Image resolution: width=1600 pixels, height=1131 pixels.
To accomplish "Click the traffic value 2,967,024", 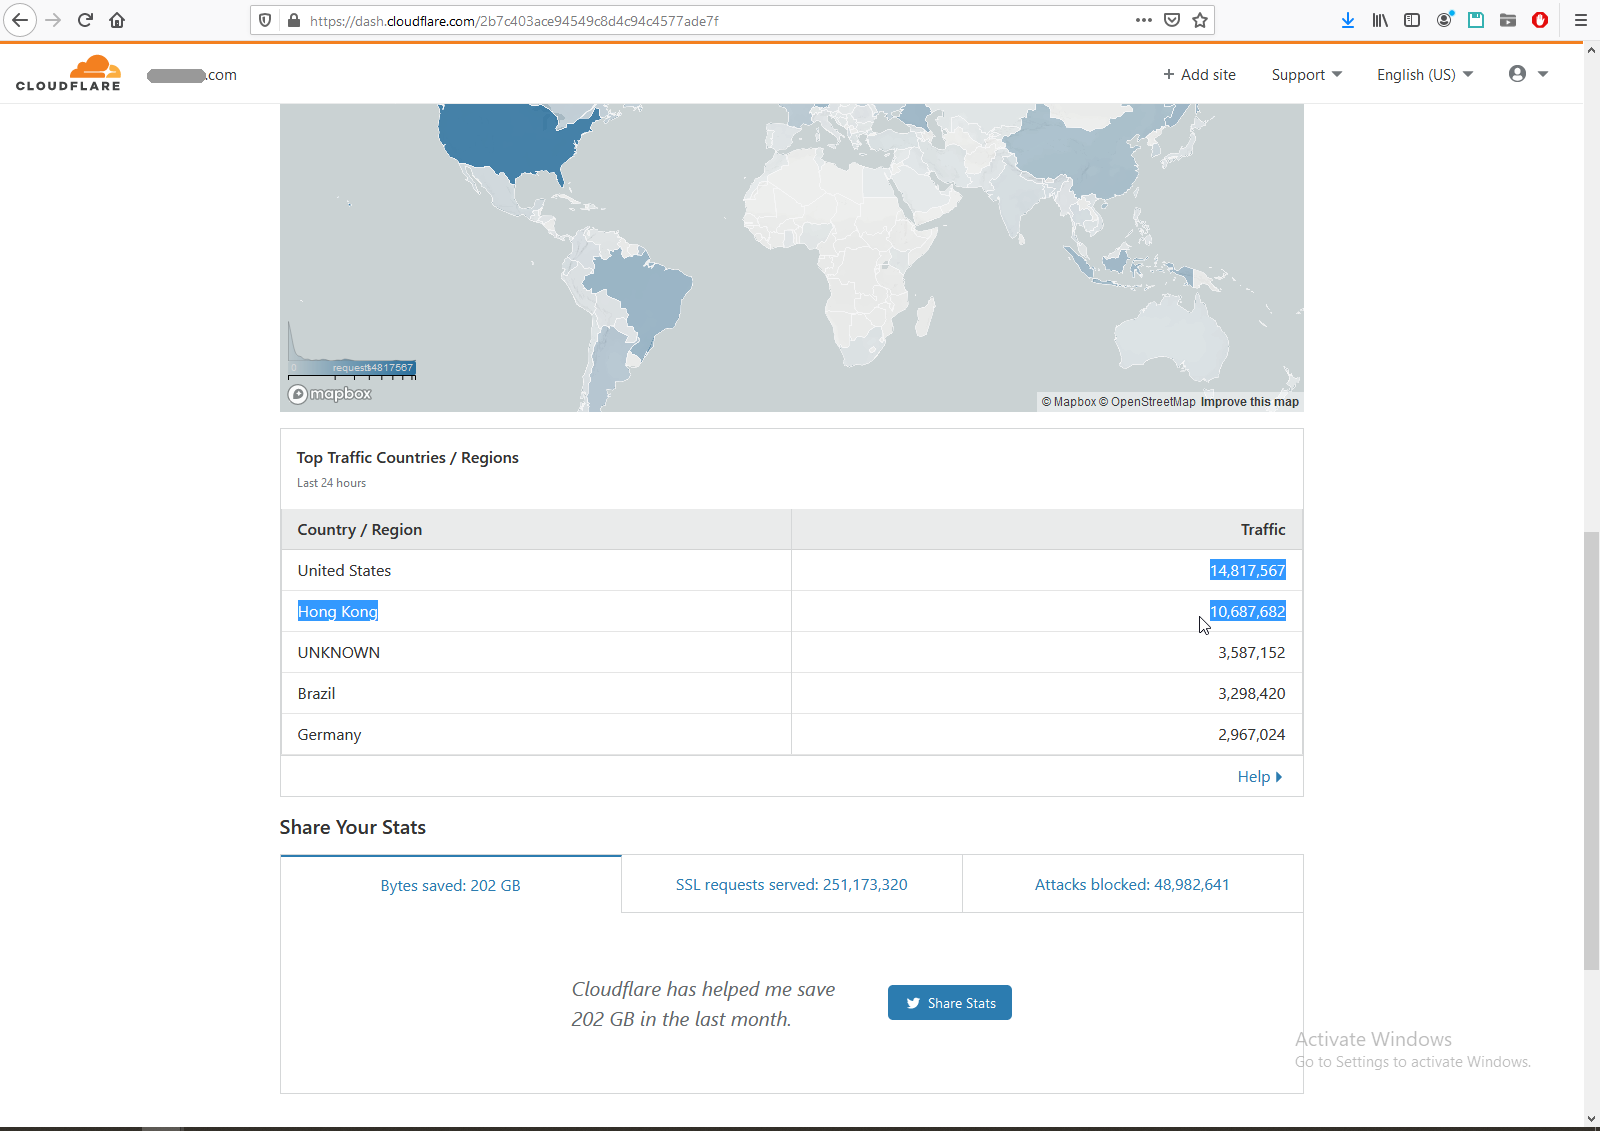I will coord(1252,735).
